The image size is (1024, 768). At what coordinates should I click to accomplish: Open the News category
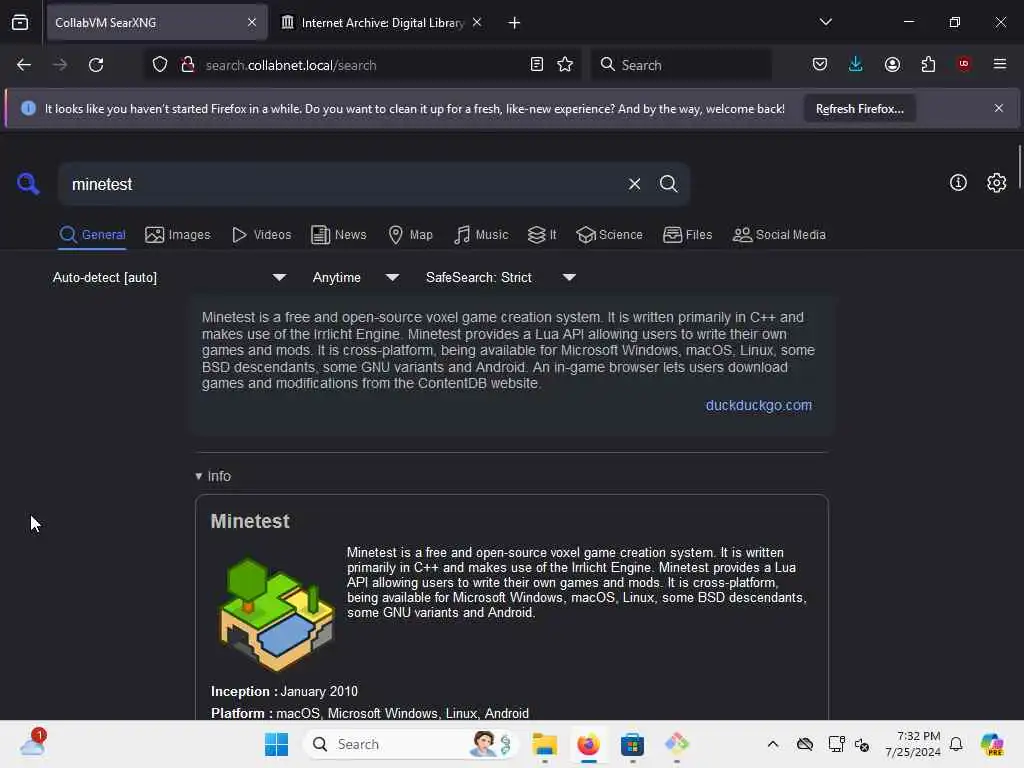(x=338, y=235)
